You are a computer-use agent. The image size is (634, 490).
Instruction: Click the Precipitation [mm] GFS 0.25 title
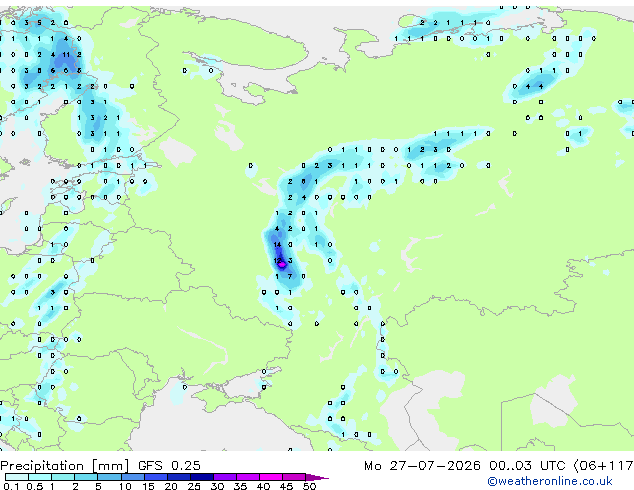tap(100, 466)
